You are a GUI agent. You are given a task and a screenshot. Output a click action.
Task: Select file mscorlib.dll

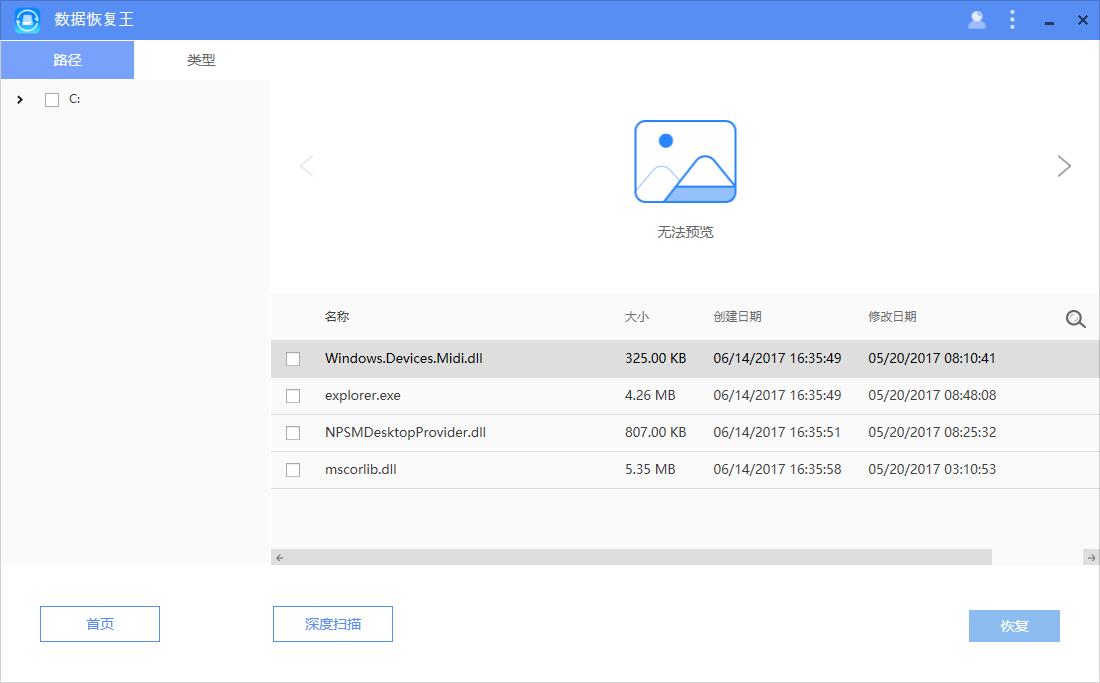[x=361, y=469]
